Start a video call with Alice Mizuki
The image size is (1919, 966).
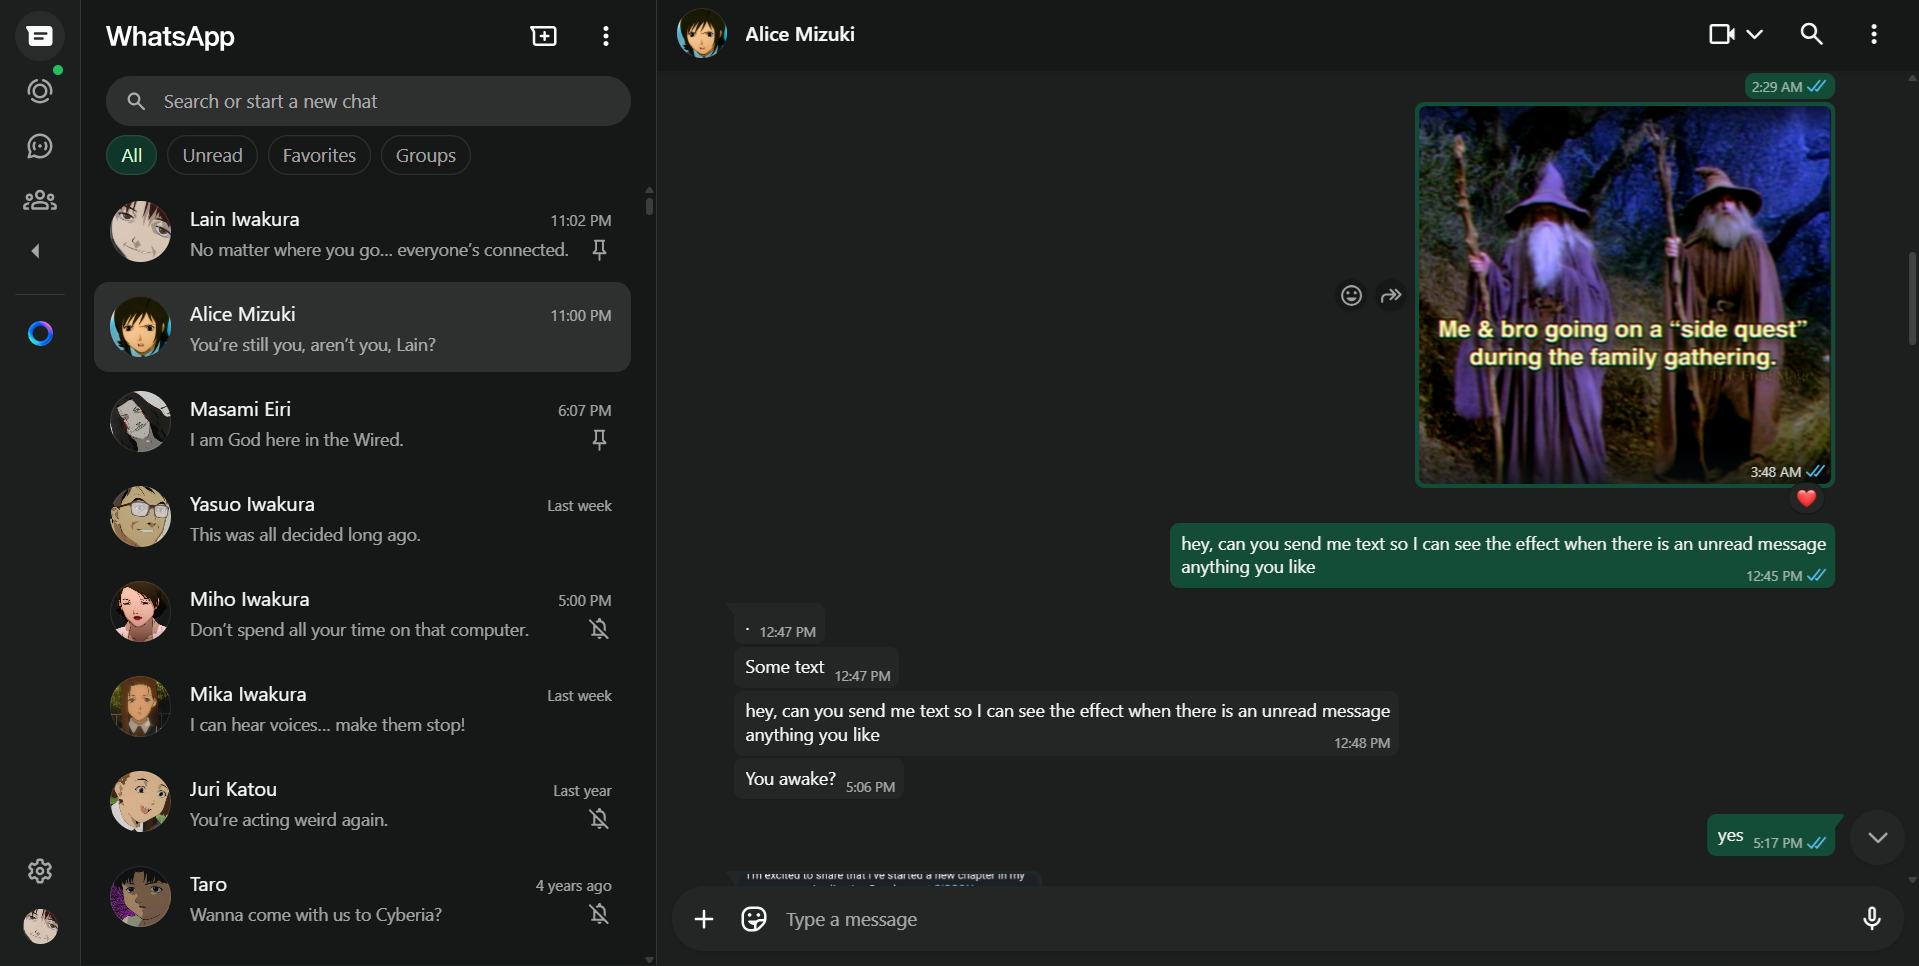pyautogui.click(x=1721, y=34)
